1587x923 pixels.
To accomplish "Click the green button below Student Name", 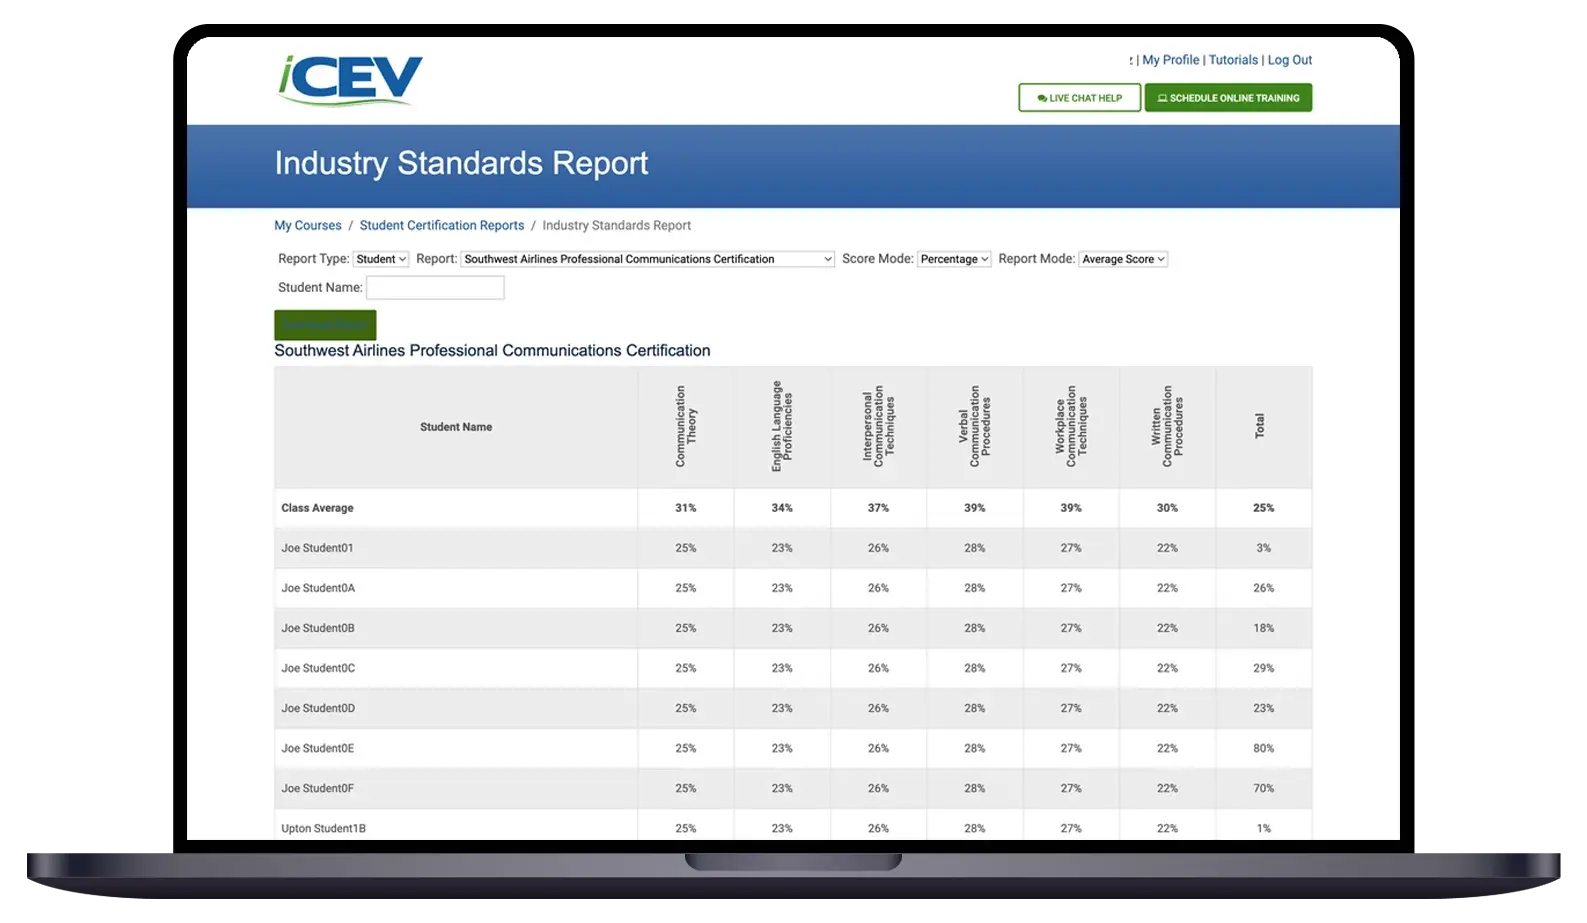I will pos(325,325).
